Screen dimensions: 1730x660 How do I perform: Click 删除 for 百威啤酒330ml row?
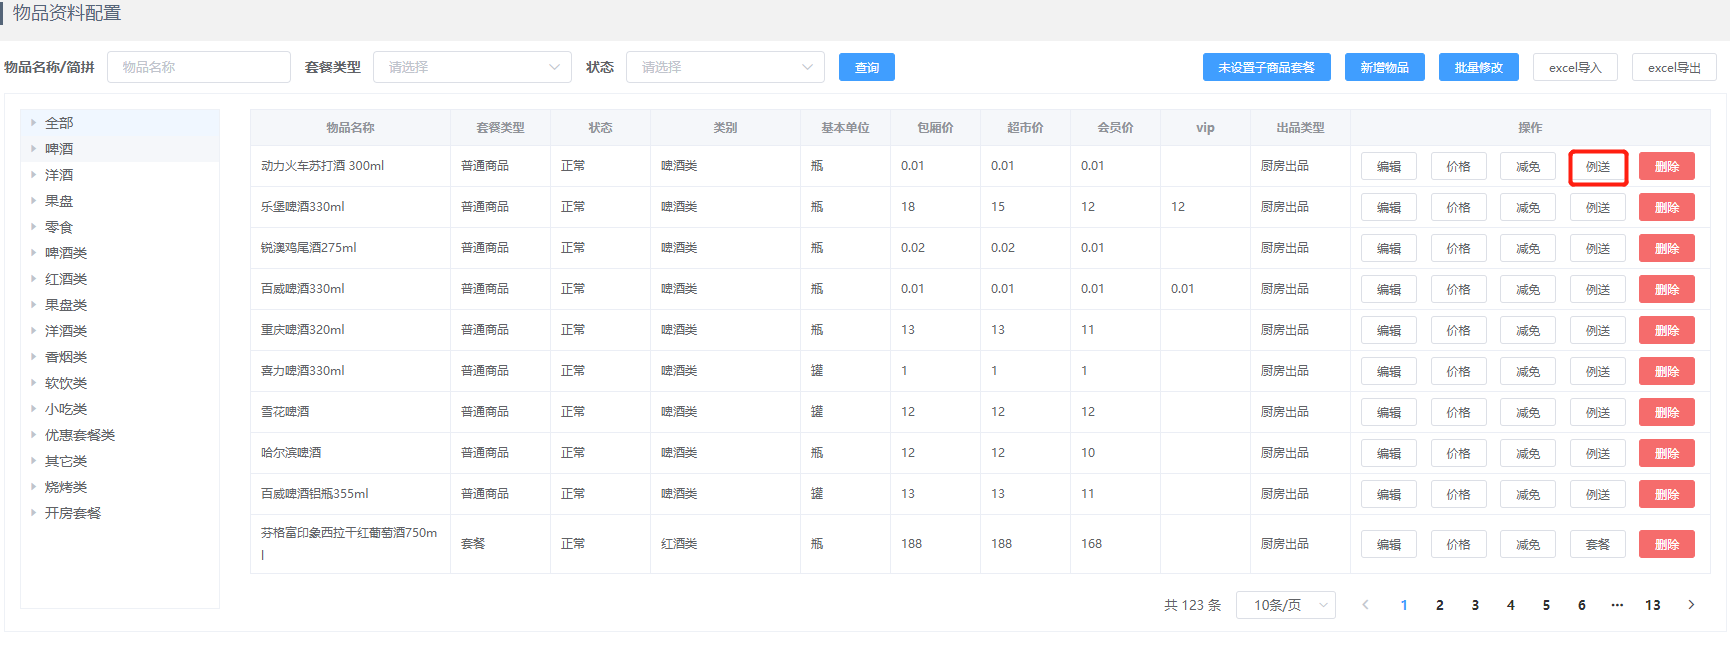1667,290
